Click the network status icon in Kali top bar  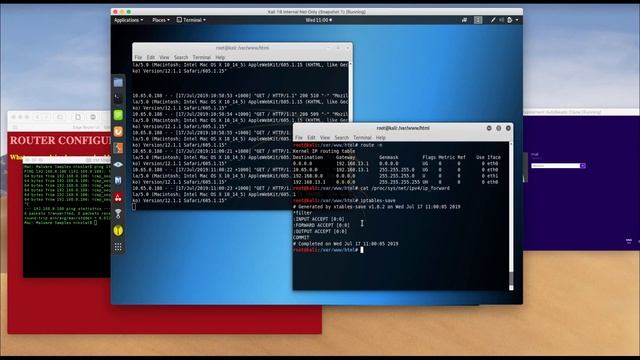click(464, 20)
